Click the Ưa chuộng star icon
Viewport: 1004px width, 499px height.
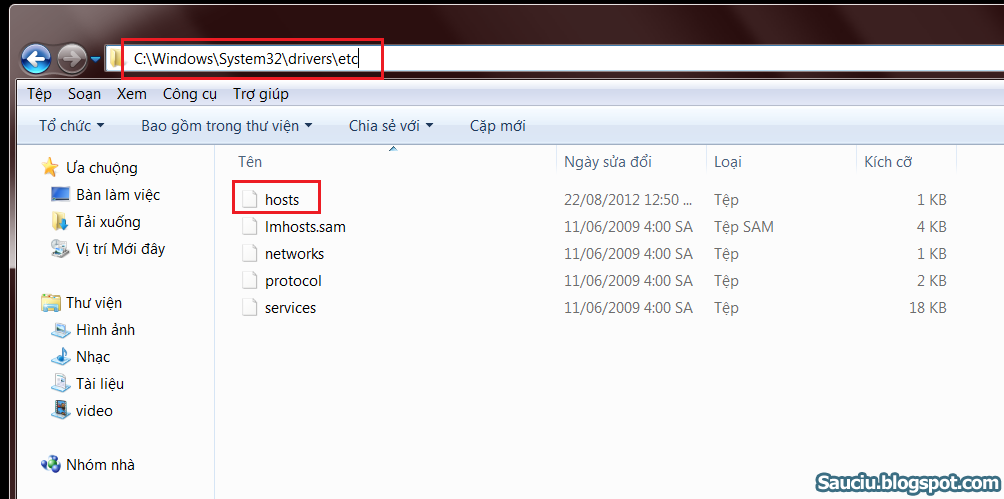click(49, 168)
